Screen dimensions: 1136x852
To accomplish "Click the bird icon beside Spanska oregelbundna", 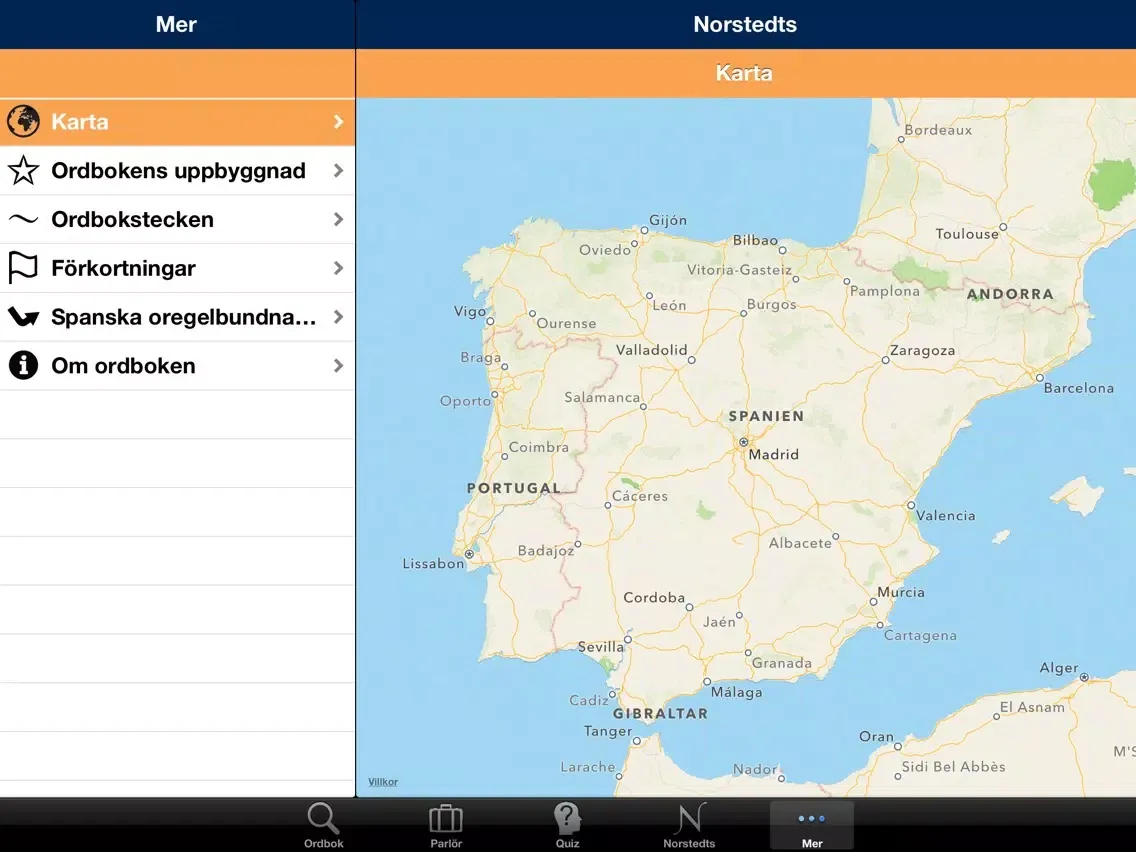I will click(x=23, y=317).
